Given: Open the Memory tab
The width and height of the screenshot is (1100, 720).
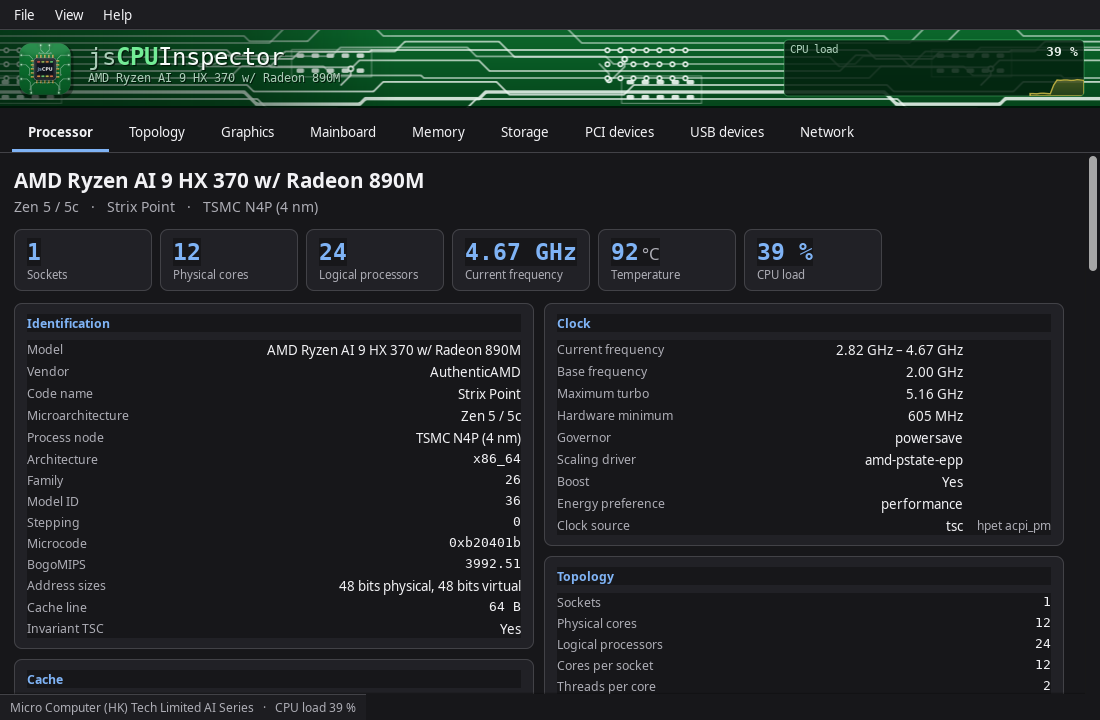Looking at the screenshot, I should [x=438, y=132].
